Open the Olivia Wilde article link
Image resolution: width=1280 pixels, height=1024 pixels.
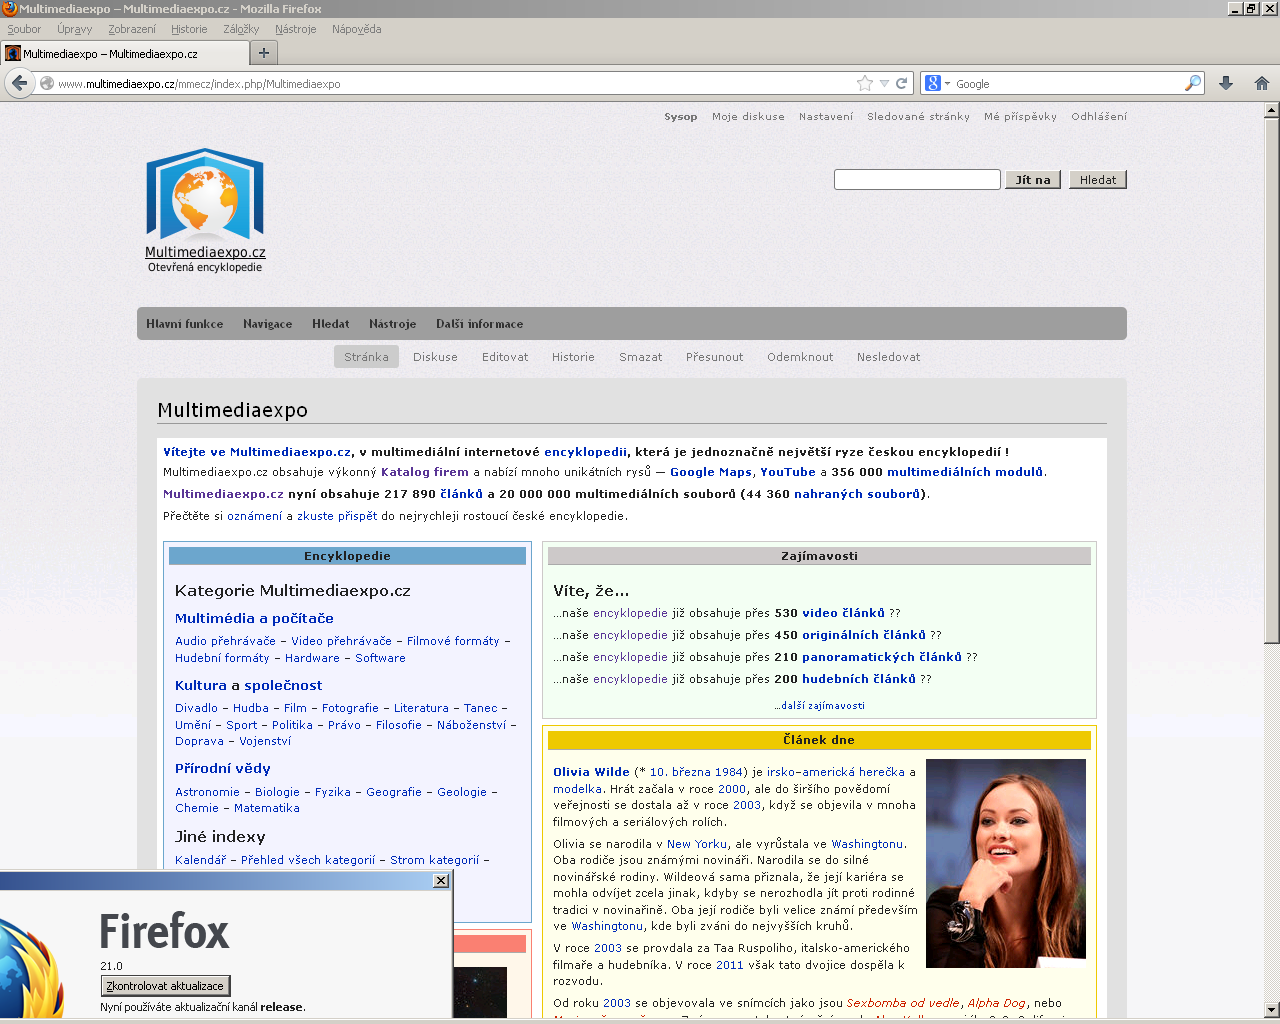pos(591,772)
